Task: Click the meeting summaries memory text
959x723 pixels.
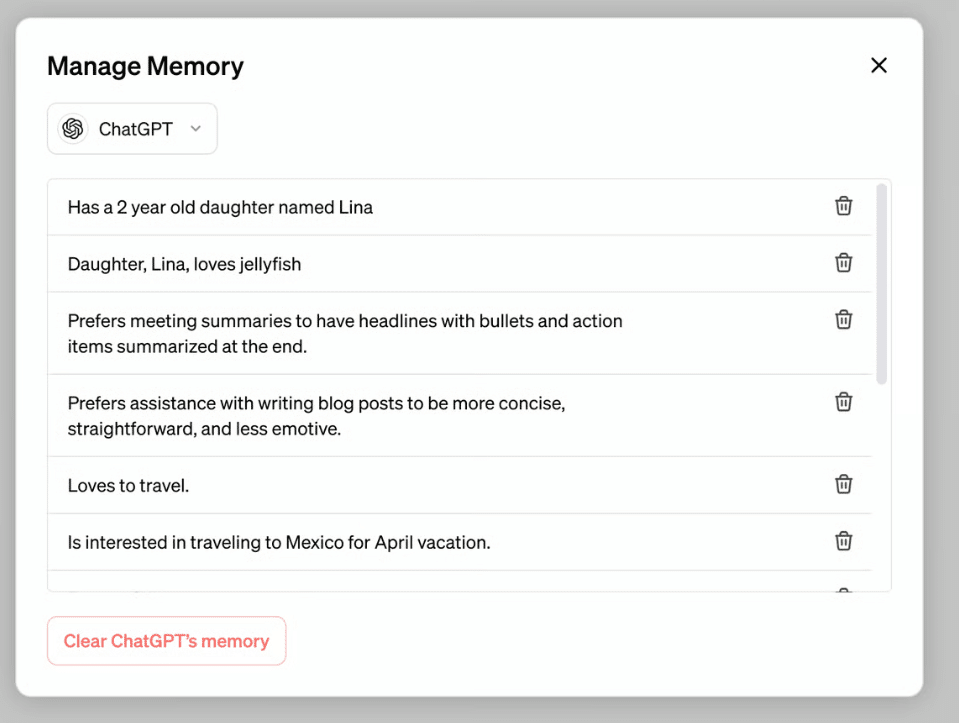Action: [345, 334]
